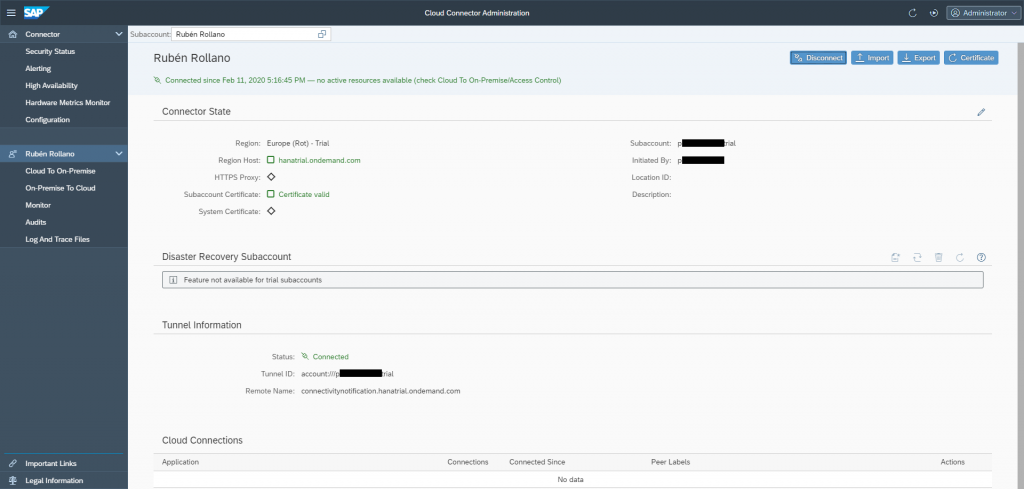Click the info icon in trial feature message
The width and height of the screenshot is (1024, 489).
click(x=173, y=280)
